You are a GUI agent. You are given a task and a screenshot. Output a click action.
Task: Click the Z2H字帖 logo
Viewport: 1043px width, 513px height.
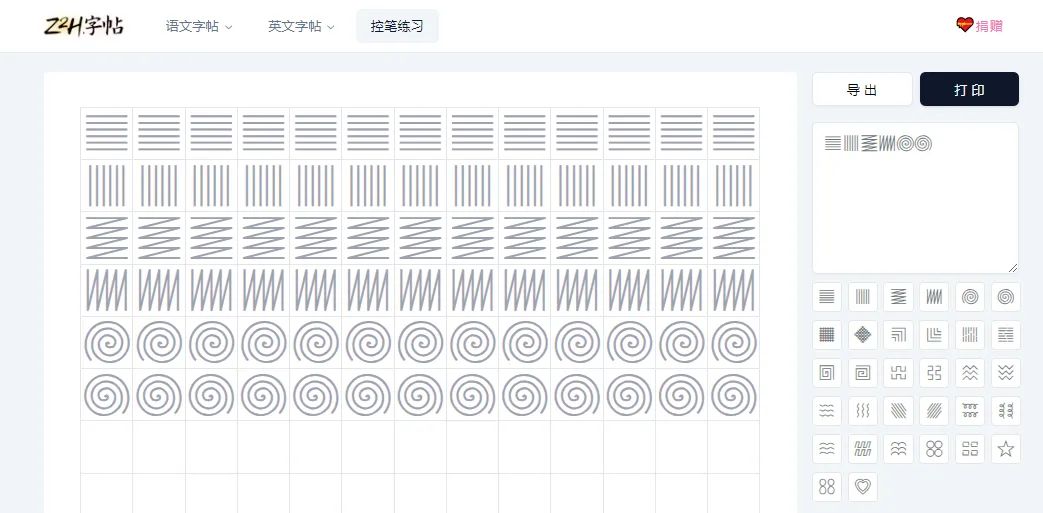coord(84,26)
